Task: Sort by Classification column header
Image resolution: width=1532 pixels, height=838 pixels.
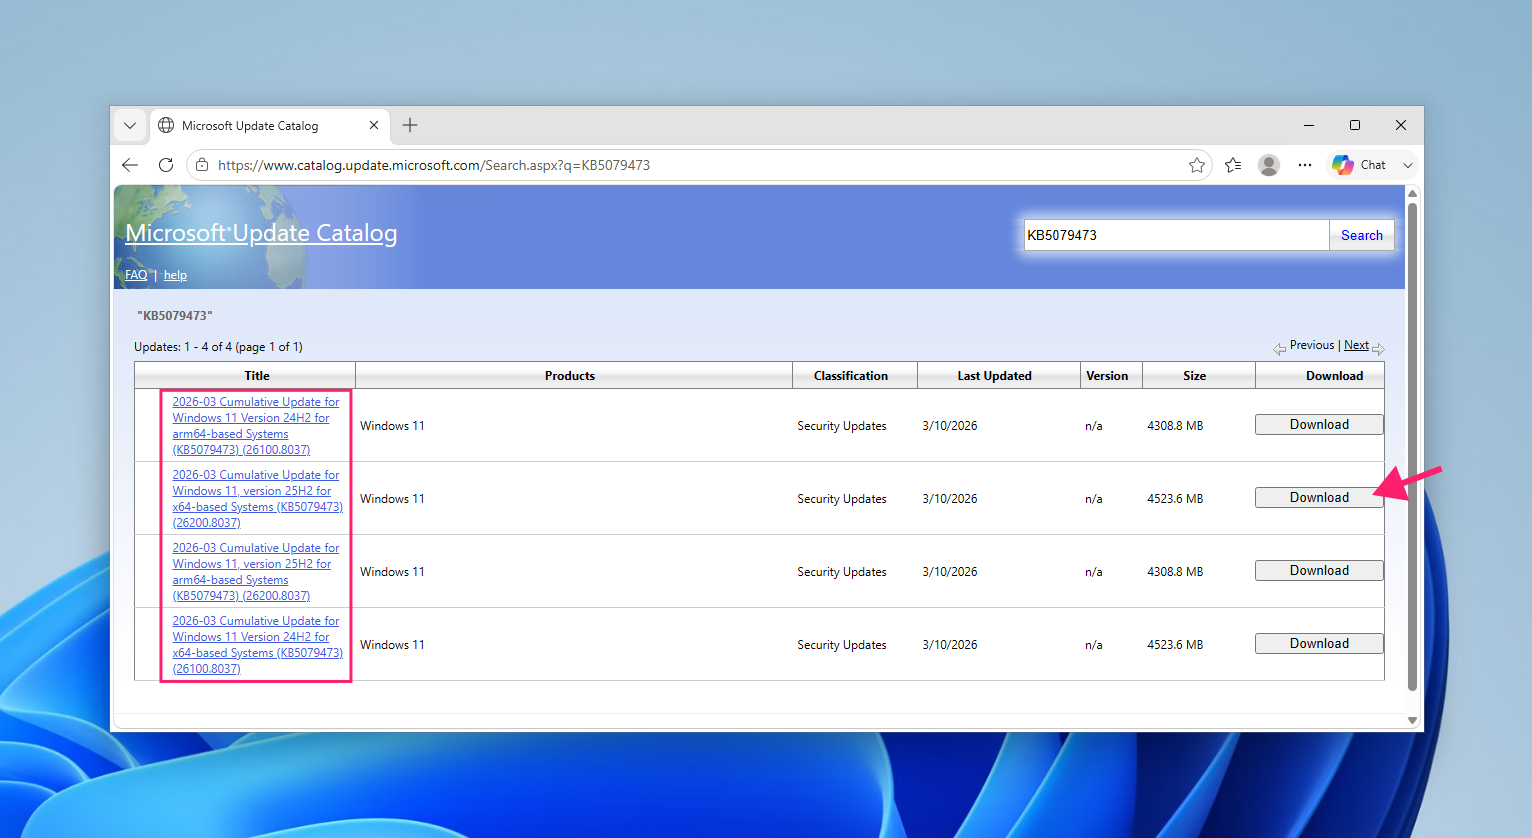Action: pos(851,376)
